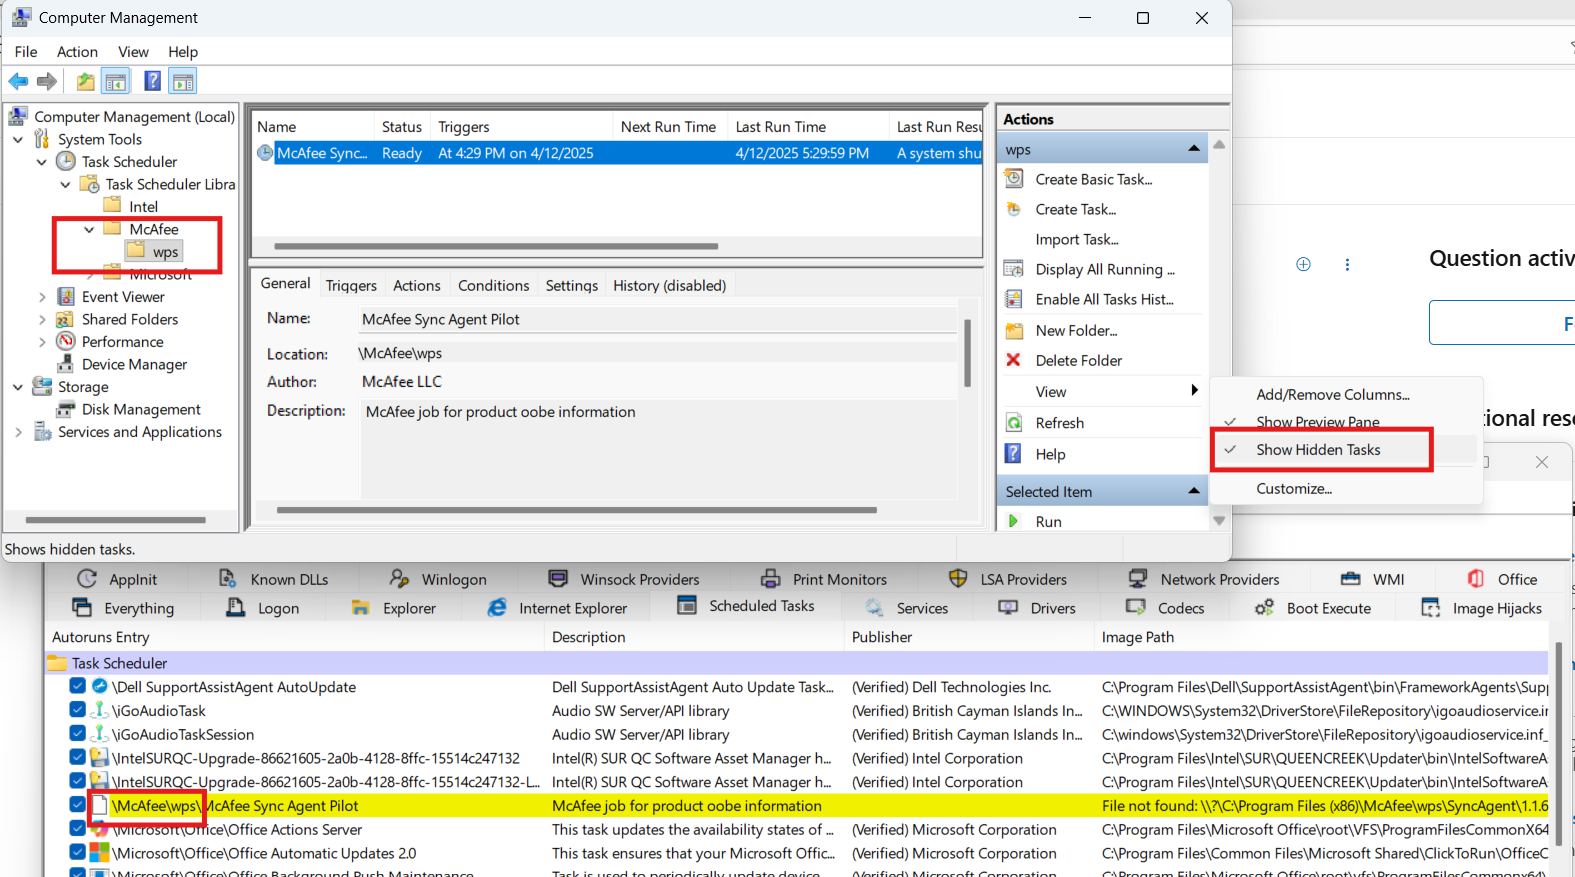Collapse the Task Scheduler Library node

tap(66, 184)
